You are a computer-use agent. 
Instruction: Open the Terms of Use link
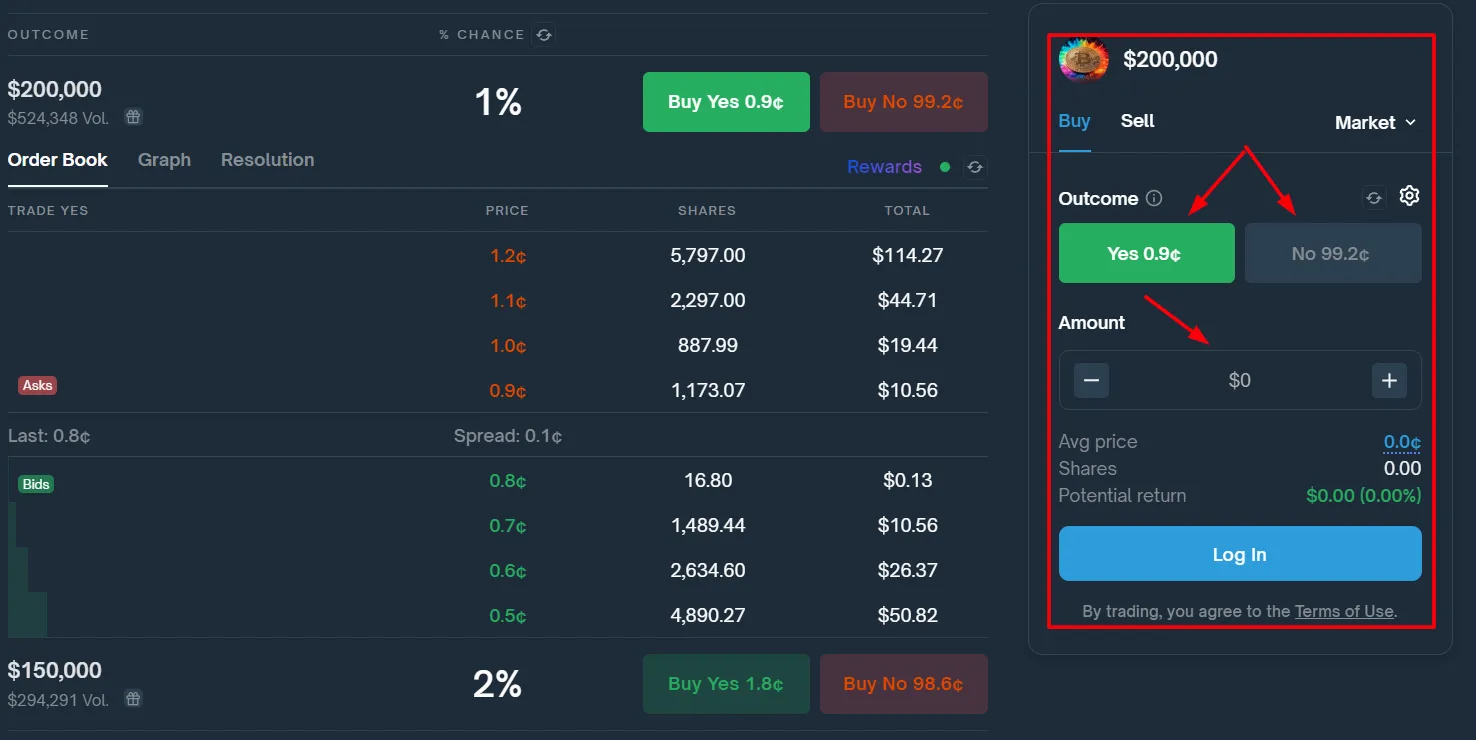(1344, 611)
